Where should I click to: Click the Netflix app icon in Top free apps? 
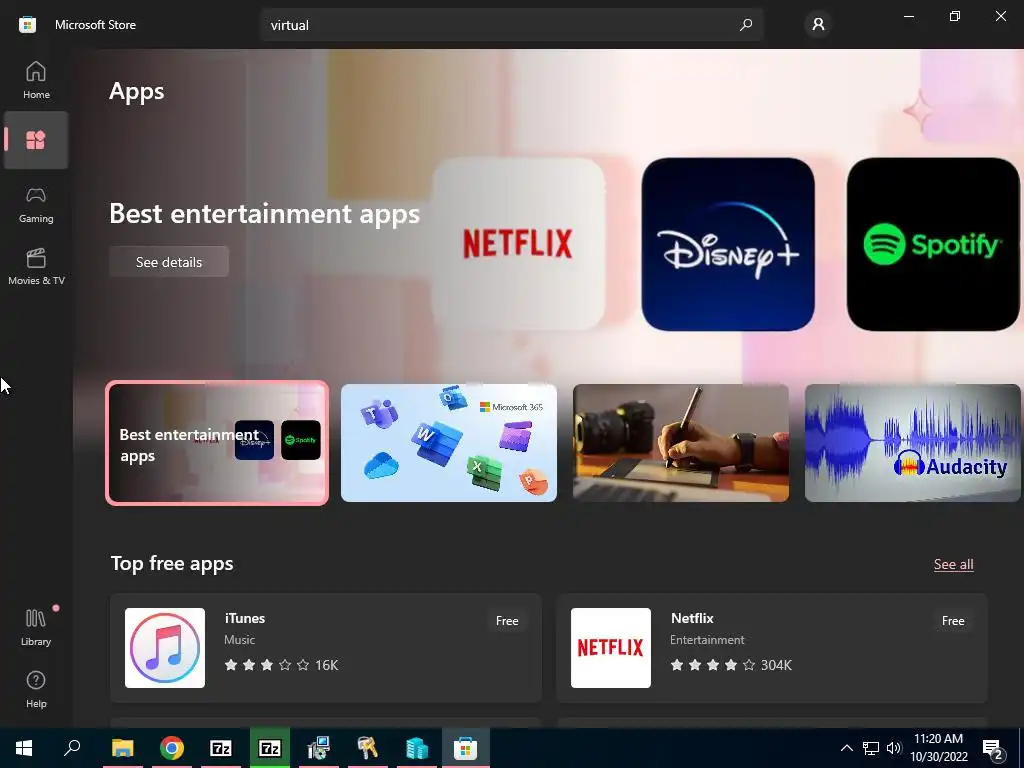pos(611,648)
